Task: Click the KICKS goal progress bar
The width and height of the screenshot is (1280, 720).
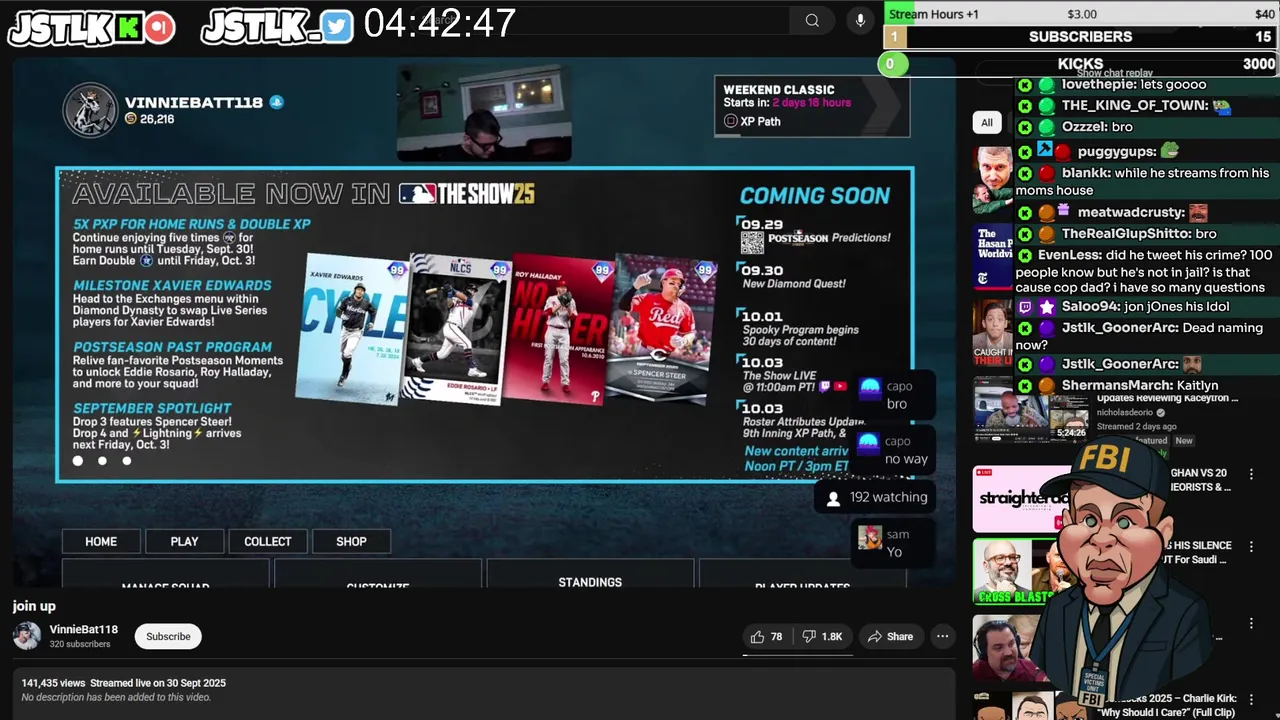Action: [1080, 64]
